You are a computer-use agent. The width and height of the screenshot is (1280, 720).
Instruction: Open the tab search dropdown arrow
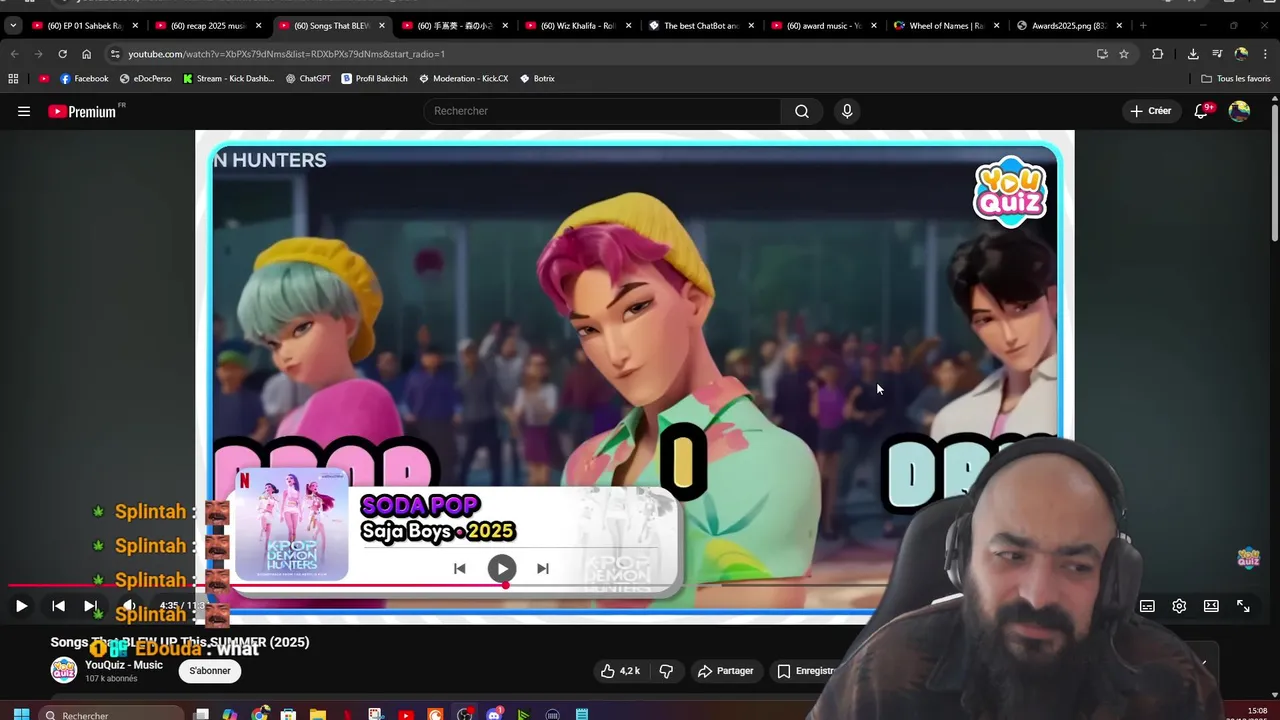tap(13, 26)
